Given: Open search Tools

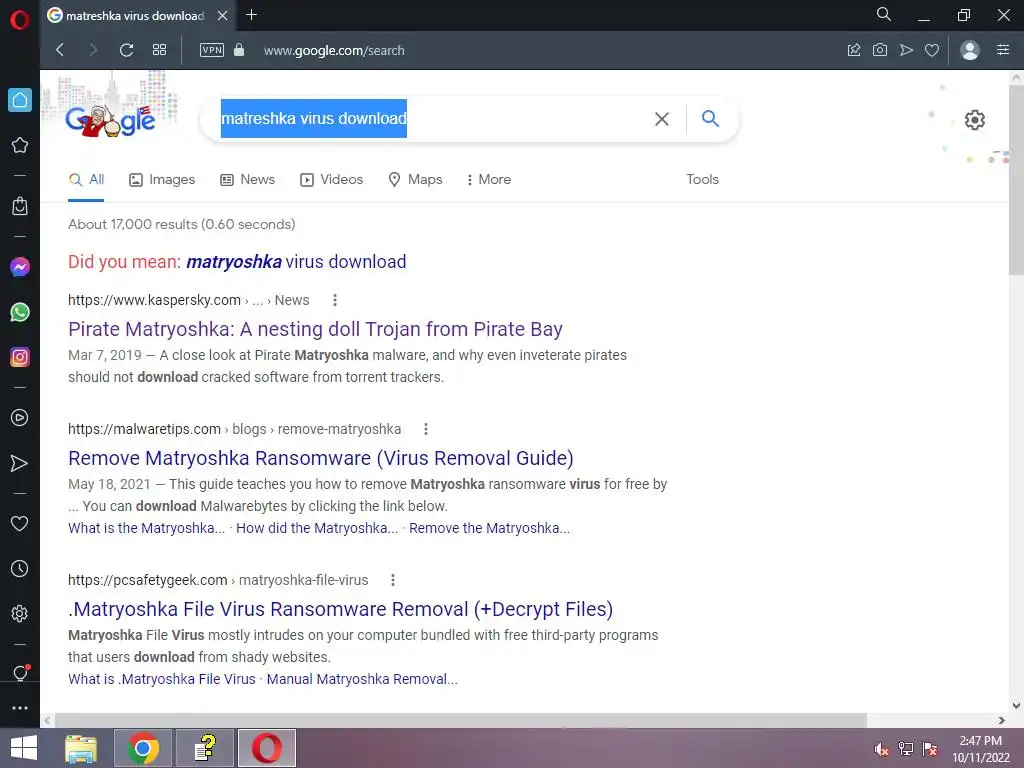Looking at the screenshot, I should coord(702,180).
